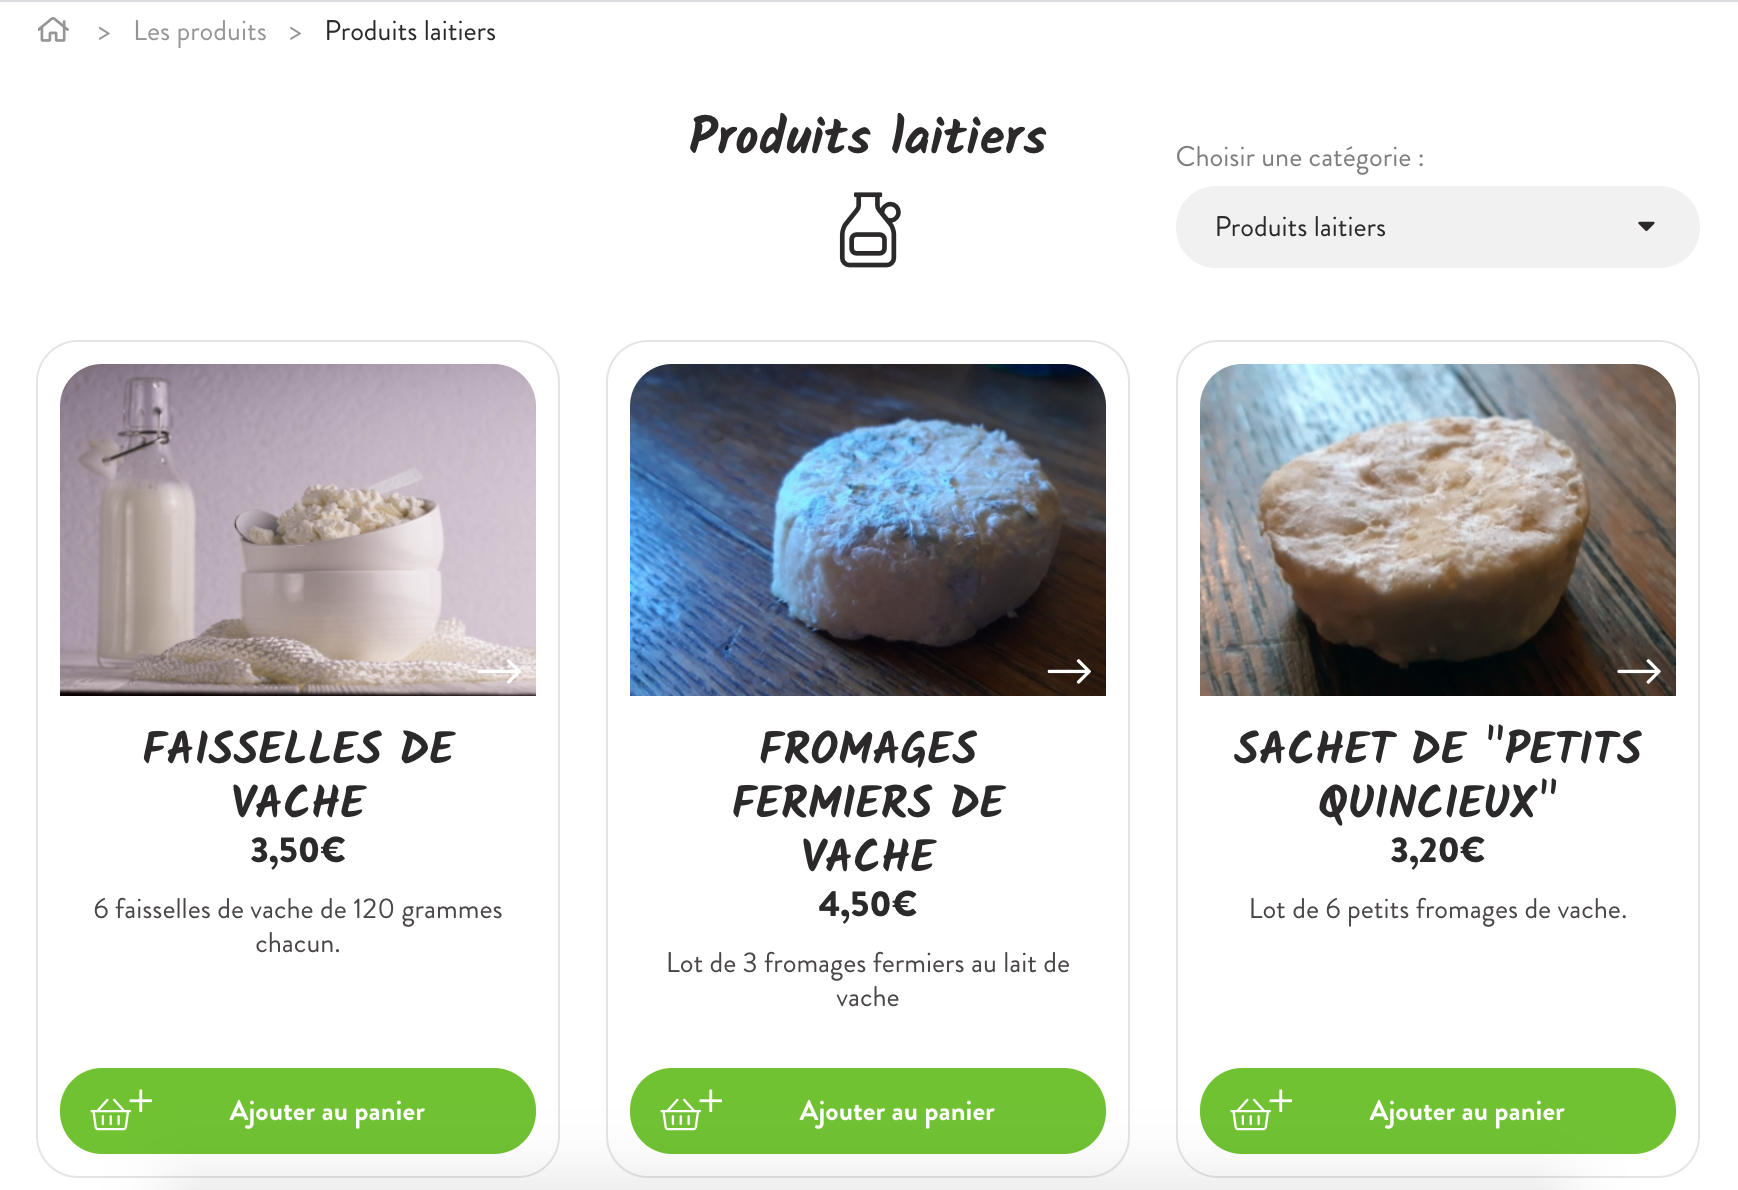The width and height of the screenshot is (1738, 1190).
Task: Add Sachet de Petits Quincieux to cart
Action: pyautogui.click(x=1438, y=1111)
